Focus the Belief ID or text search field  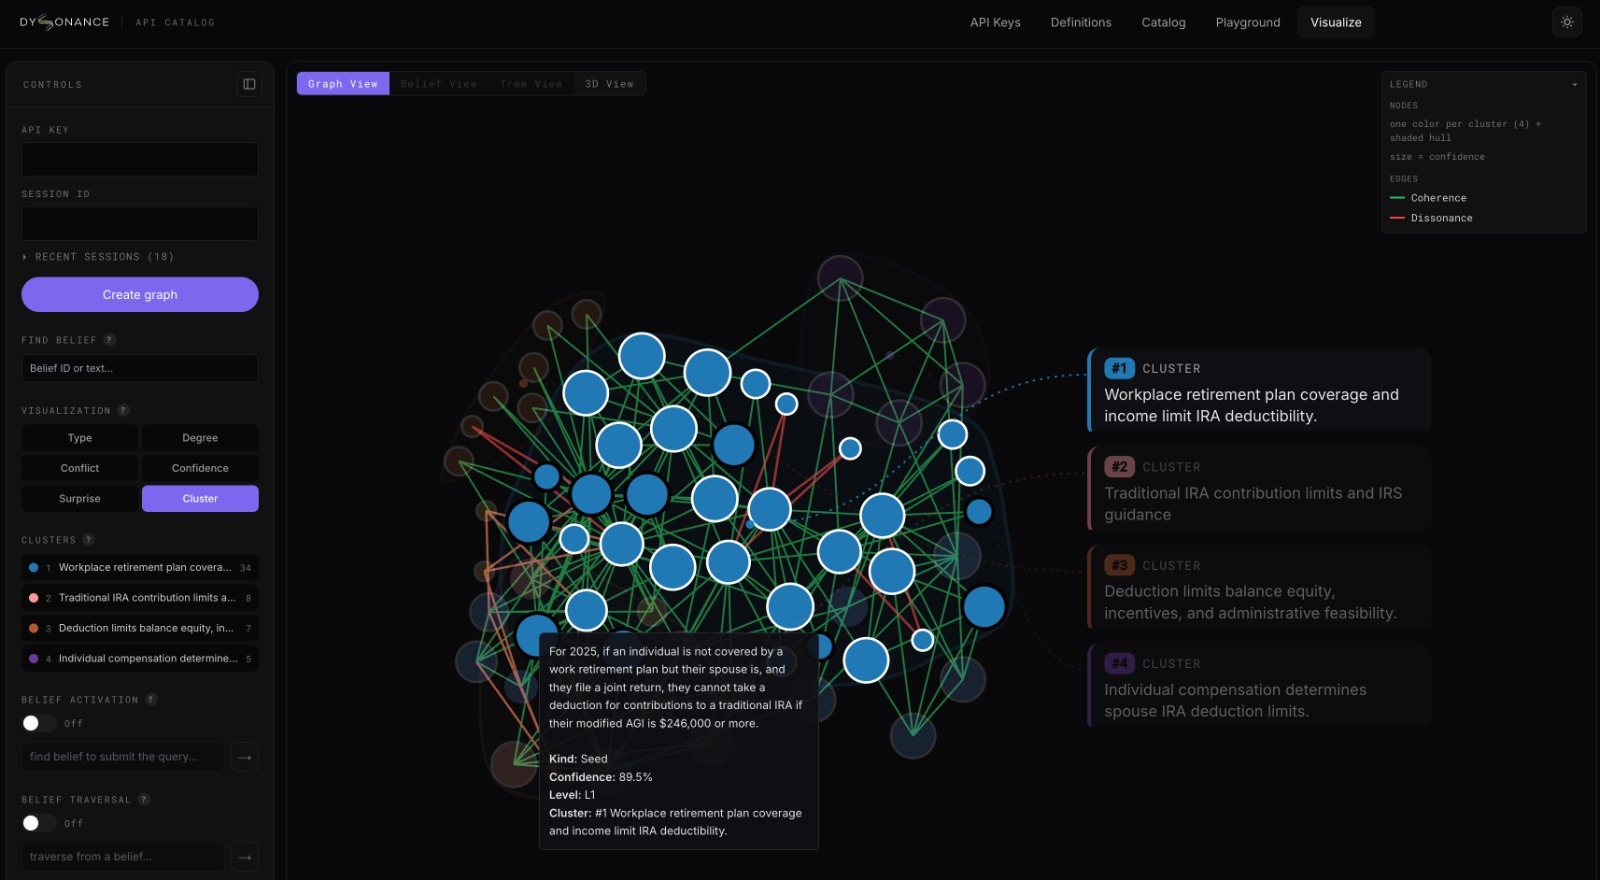[140, 368]
